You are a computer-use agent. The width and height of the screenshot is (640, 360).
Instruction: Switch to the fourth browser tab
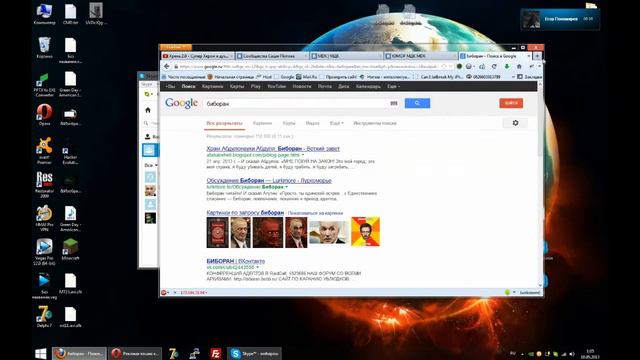coord(420,56)
